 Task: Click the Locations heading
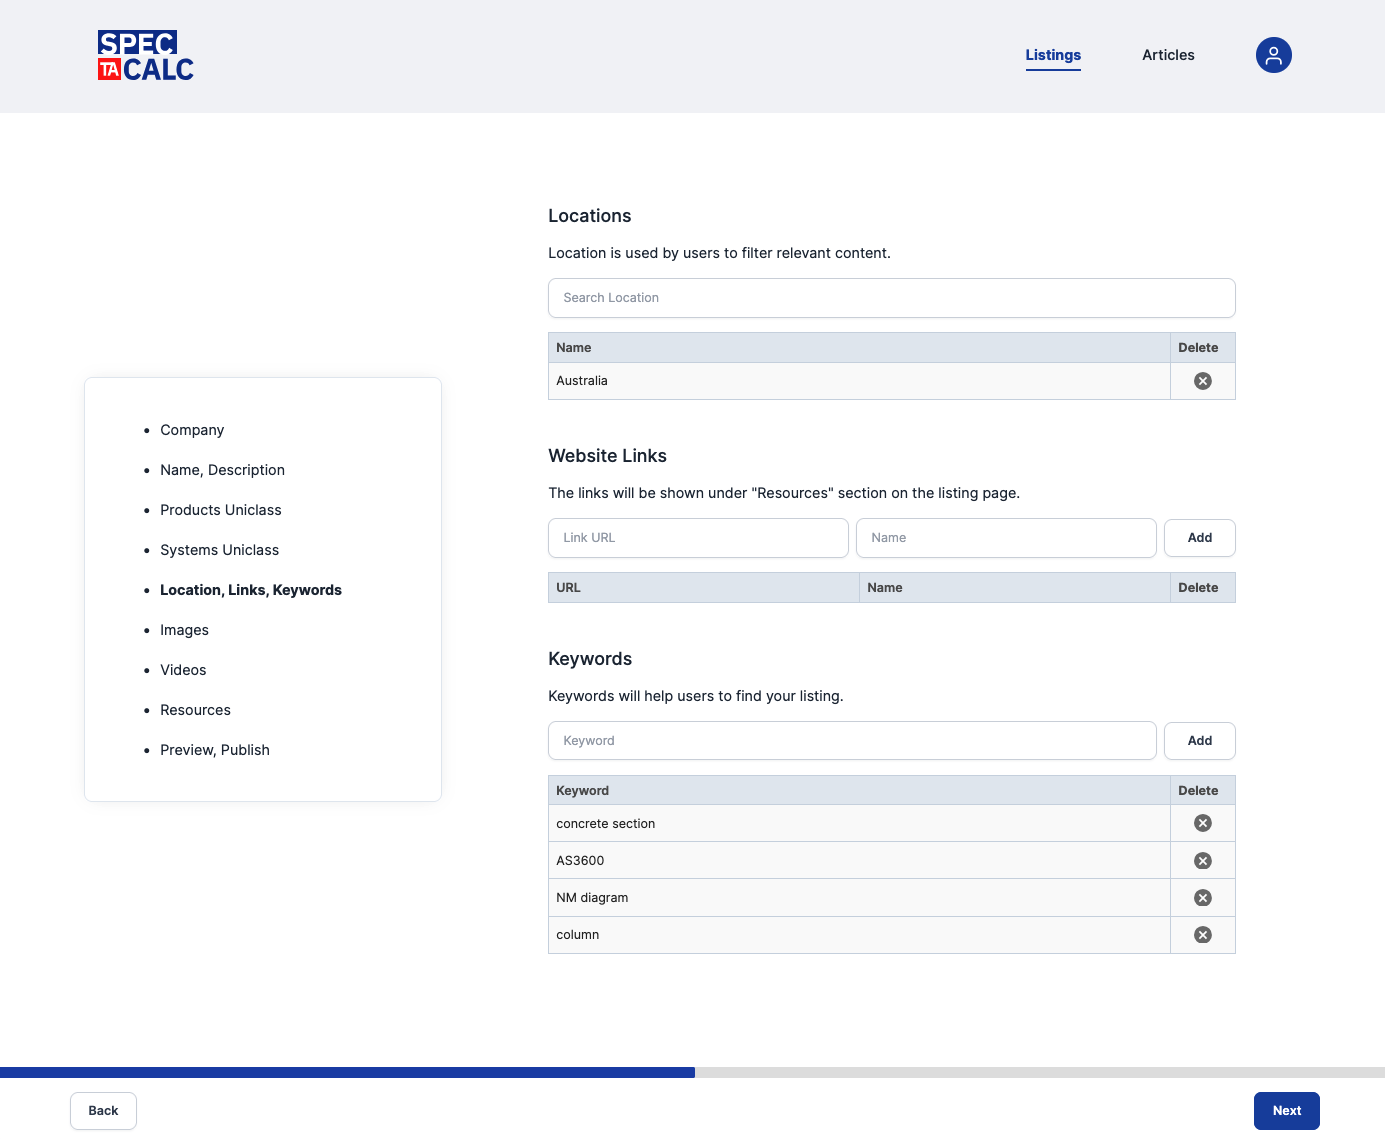tap(590, 216)
